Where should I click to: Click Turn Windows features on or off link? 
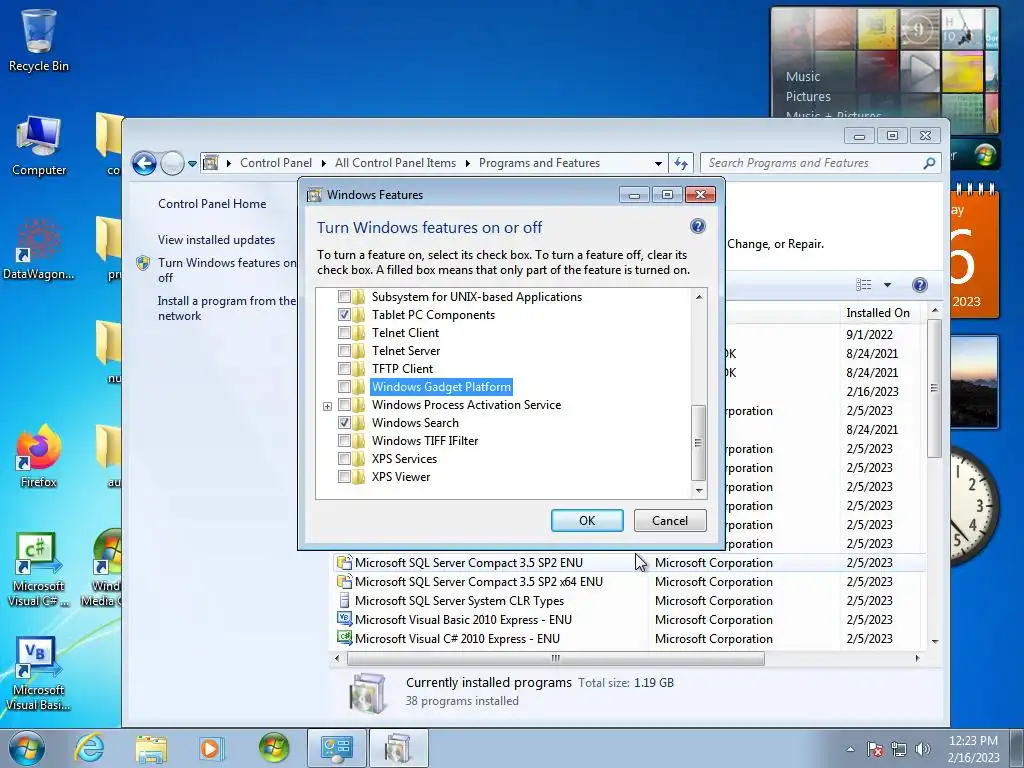coord(227,270)
